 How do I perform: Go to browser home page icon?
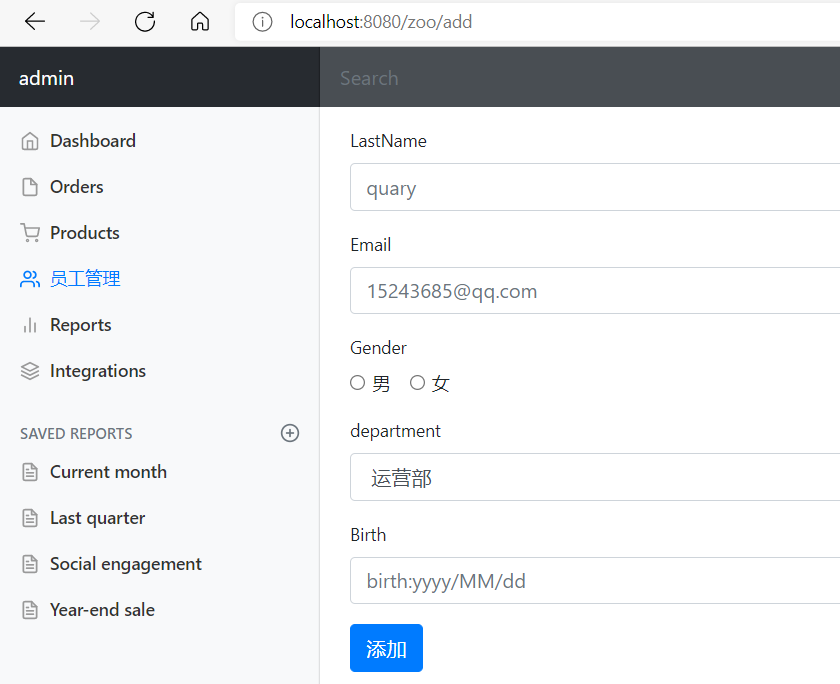[x=200, y=22]
